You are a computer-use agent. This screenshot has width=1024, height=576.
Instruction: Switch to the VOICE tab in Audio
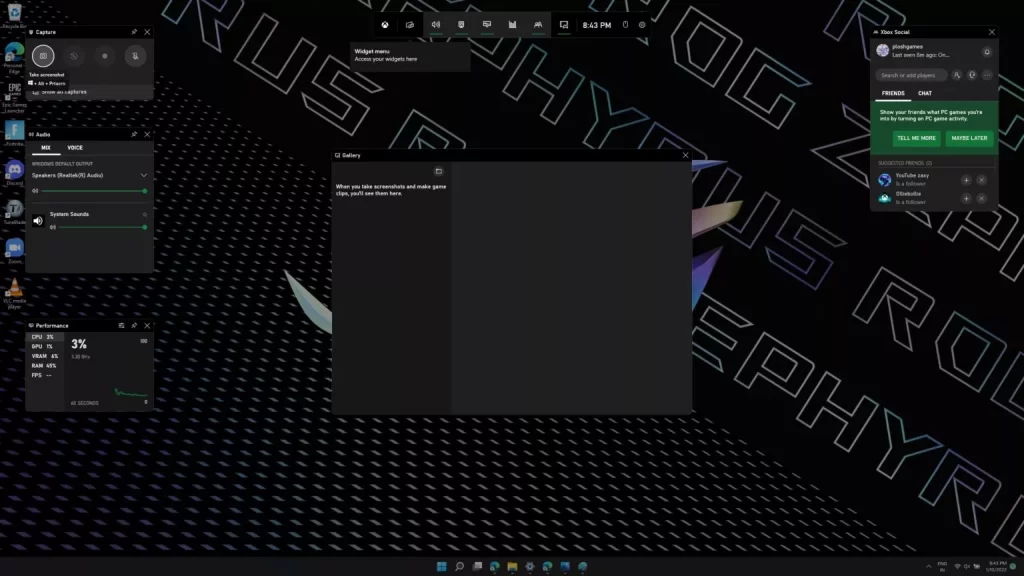75,148
